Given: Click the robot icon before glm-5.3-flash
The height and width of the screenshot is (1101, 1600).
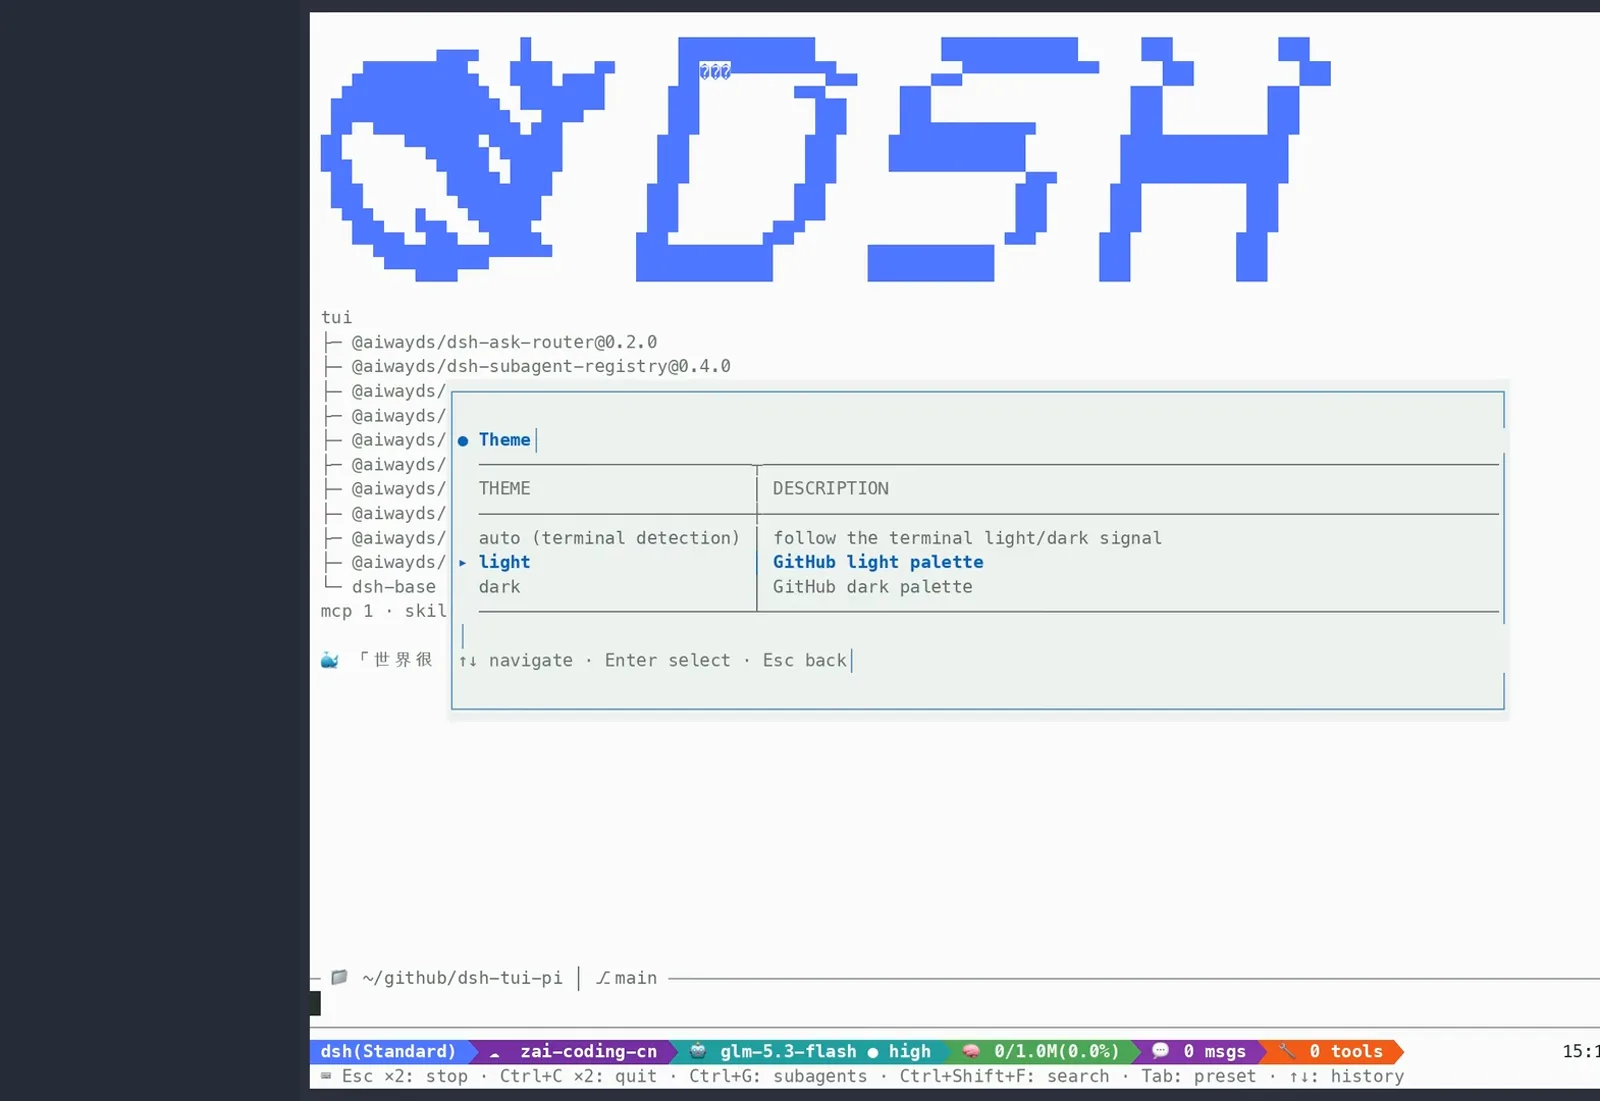Looking at the screenshot, I should [x=698, y=1051].
